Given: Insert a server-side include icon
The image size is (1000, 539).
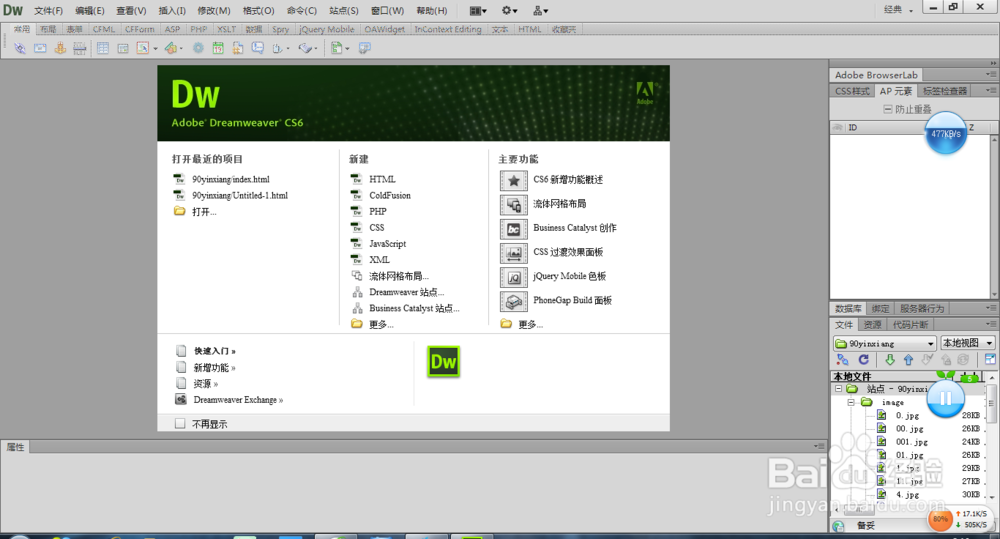Looking at the screenshot, I should 238,48.
